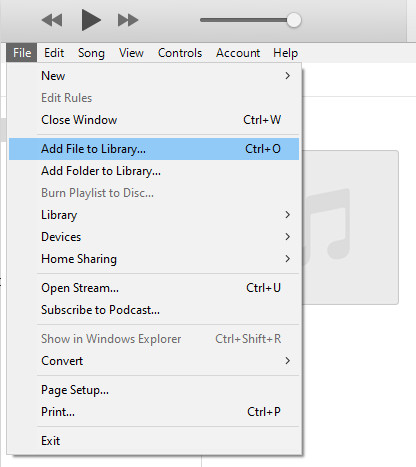The height and width of the screenshot is (467, 416).
Task: Select Subscribe to Podcast option
Action: point(154,310)
